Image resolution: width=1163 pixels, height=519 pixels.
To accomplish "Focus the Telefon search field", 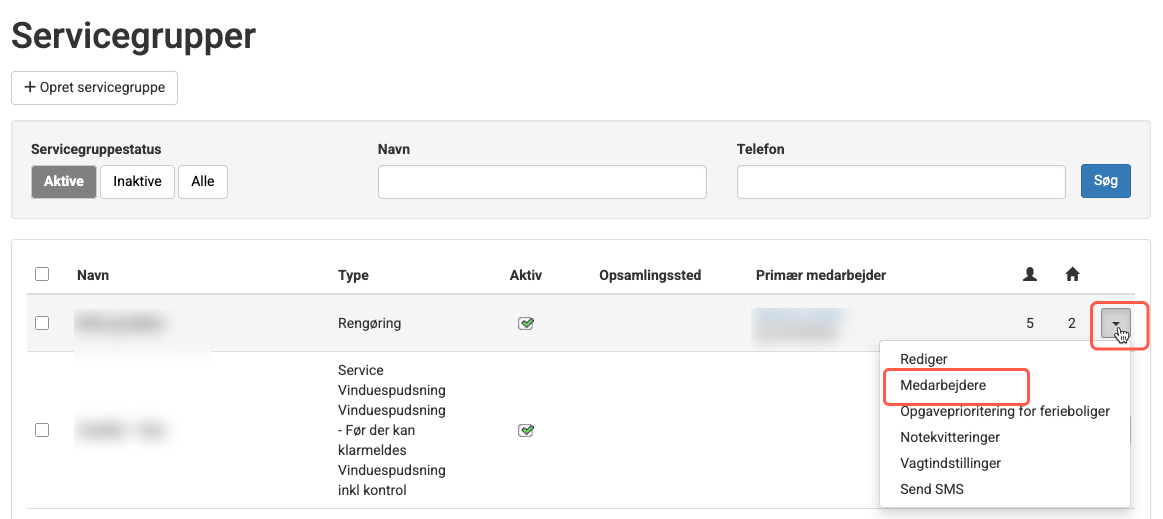I will point(901,182).
